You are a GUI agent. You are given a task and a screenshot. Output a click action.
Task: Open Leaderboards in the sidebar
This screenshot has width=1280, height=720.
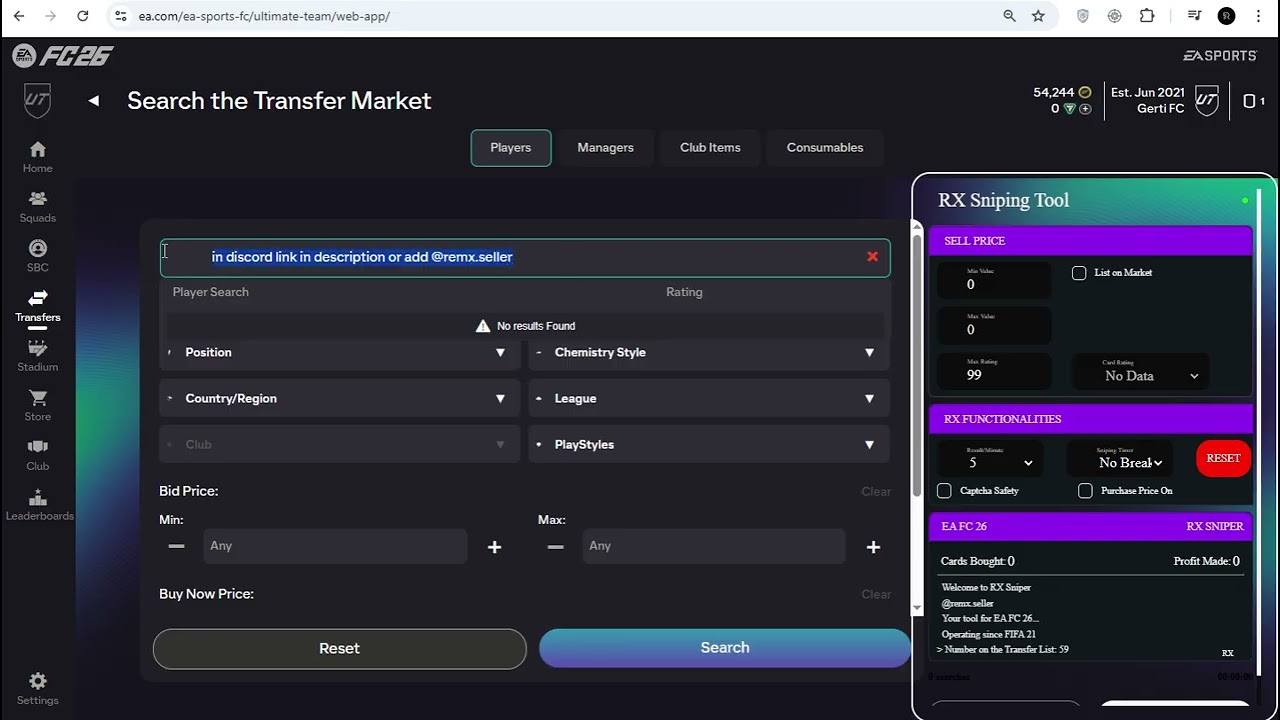[x=37, y=505]
